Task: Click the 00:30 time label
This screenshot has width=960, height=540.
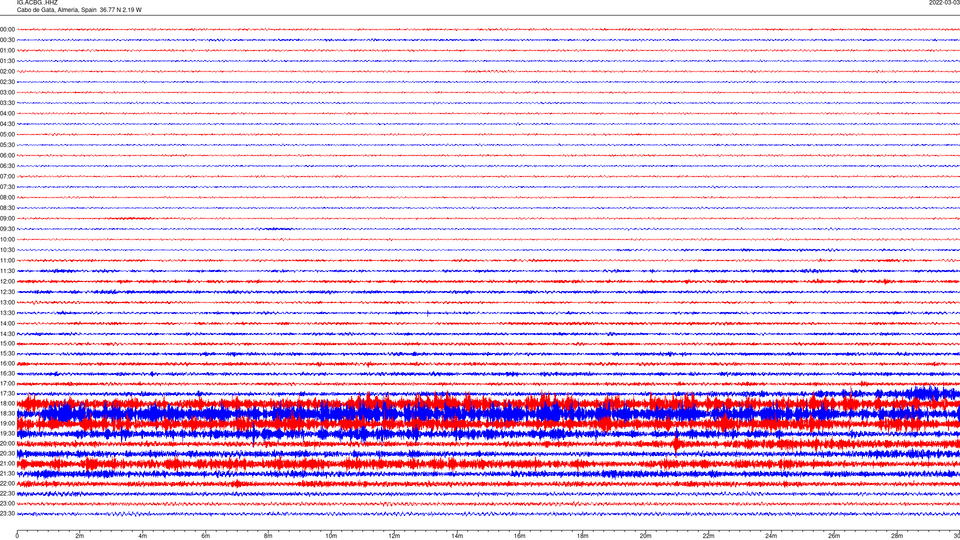Action: [x=7, y=40]
